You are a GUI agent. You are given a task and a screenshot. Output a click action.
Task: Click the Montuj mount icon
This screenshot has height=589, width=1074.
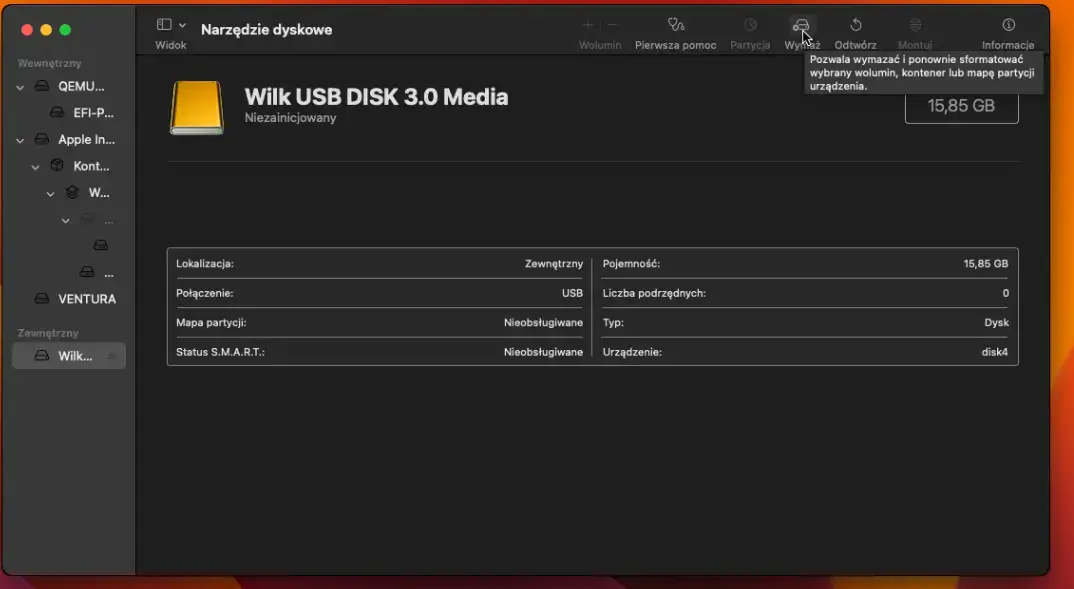pos(915,25)
